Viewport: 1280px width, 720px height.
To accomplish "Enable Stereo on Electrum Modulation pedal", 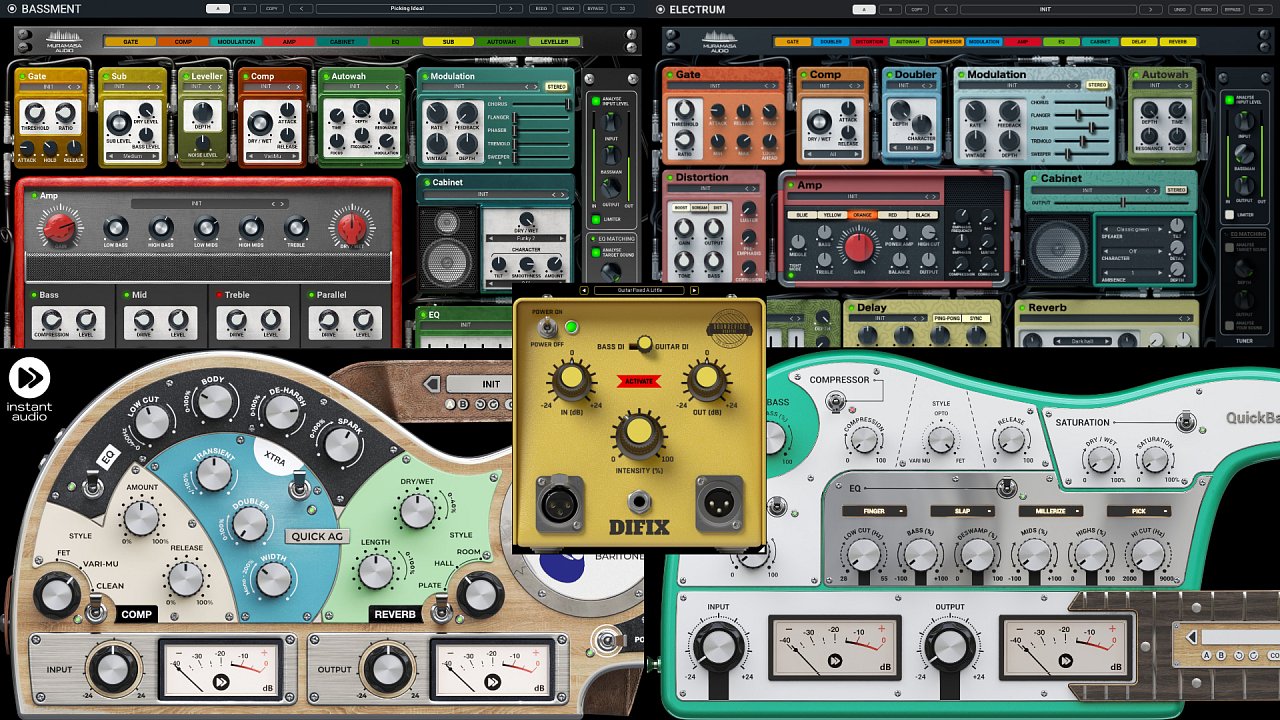I will 1097,85.
